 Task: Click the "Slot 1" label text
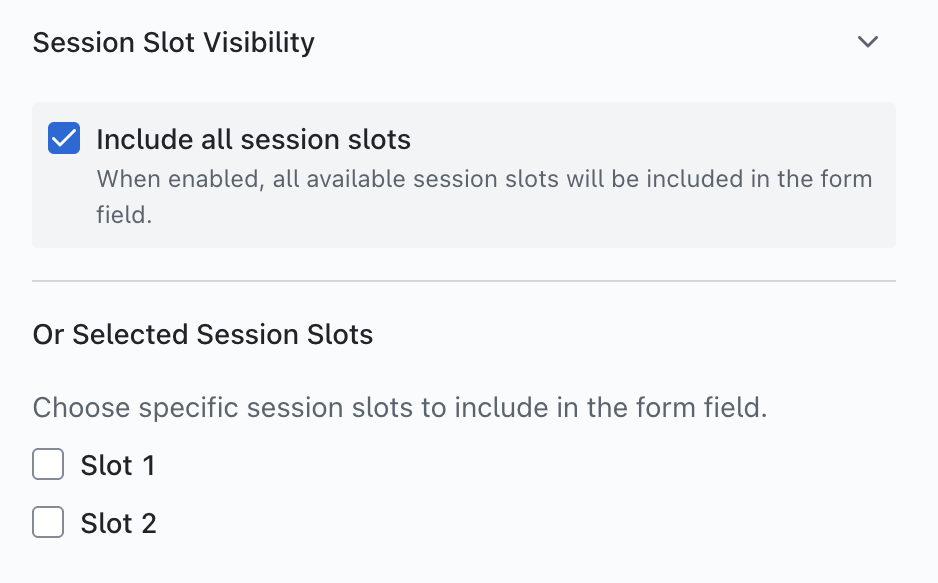pos(118,466)
